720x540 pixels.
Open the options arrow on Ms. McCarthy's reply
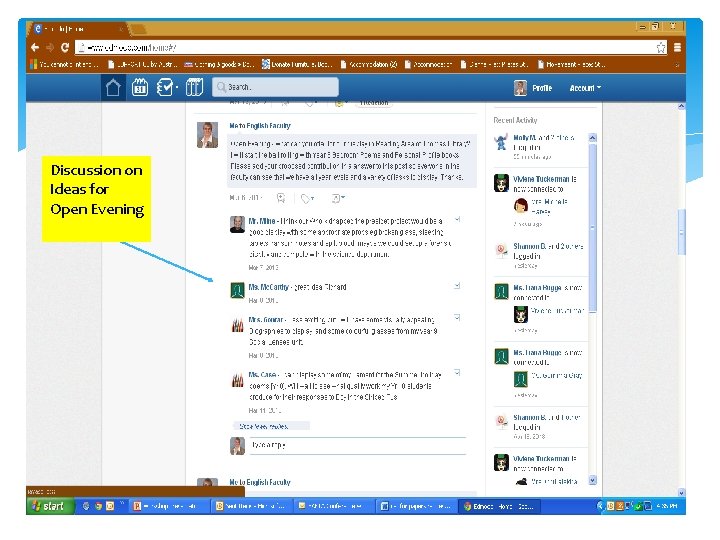[457, 286]
